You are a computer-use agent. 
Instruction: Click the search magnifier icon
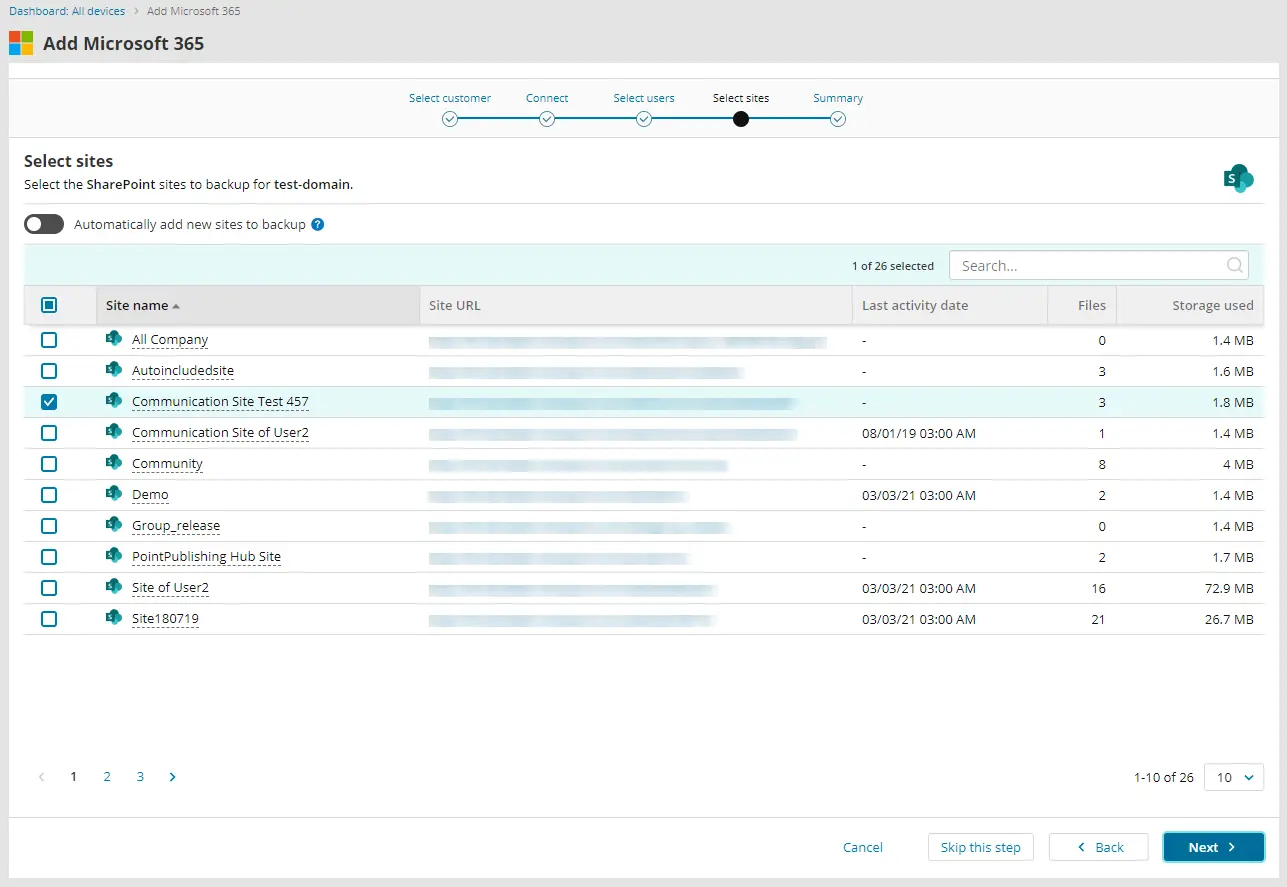(1235, 265)
